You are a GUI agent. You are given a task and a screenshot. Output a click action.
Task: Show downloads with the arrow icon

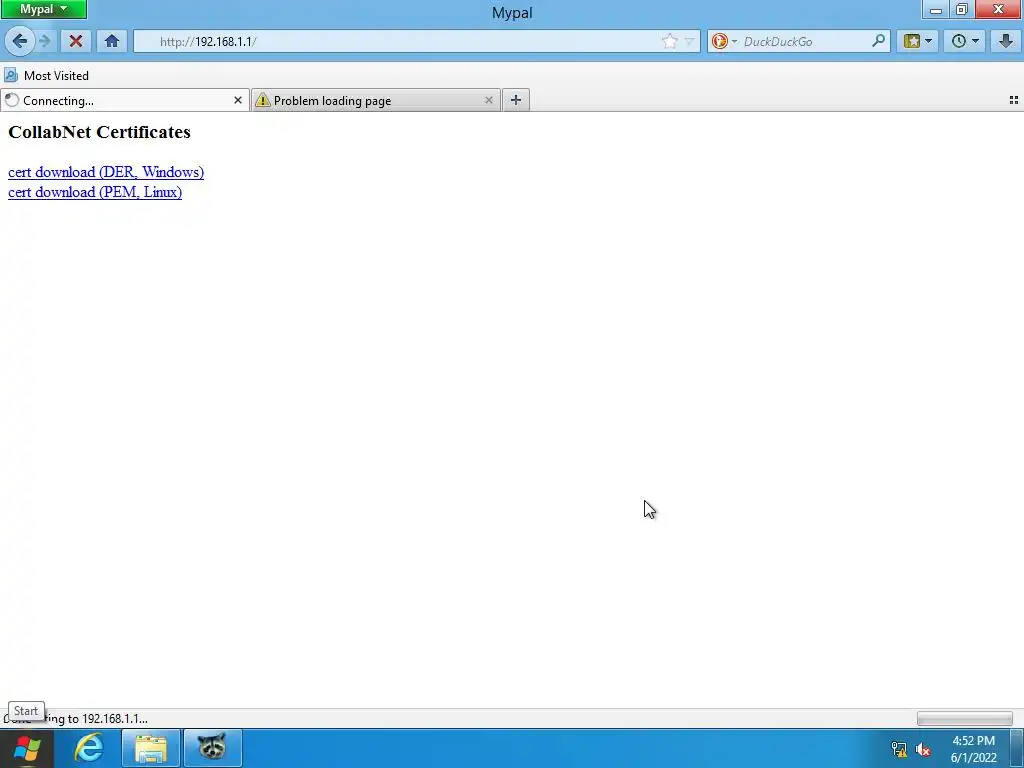1006,41
